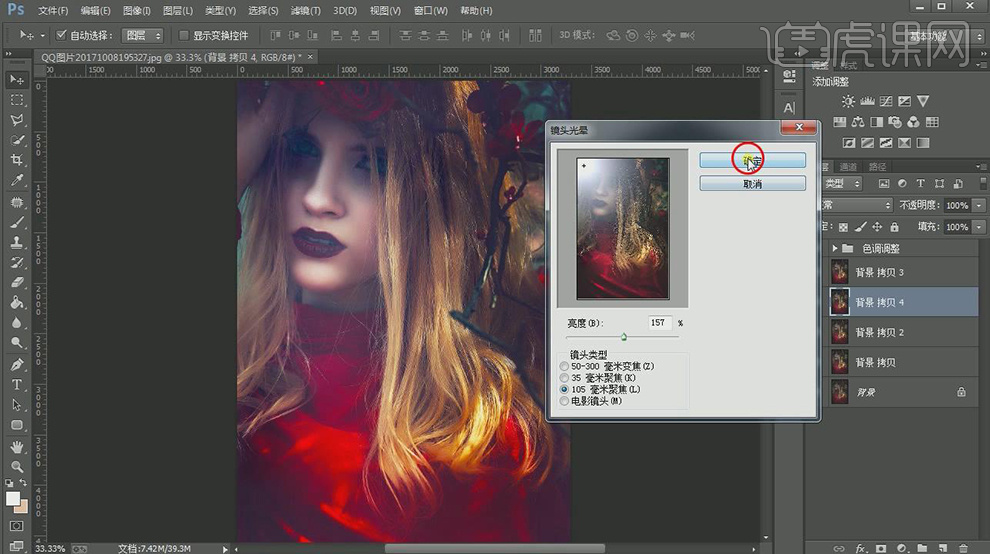This screenshot has height=554, width=990.
Task: Select the Crop tool
Action: click(17, 161)
